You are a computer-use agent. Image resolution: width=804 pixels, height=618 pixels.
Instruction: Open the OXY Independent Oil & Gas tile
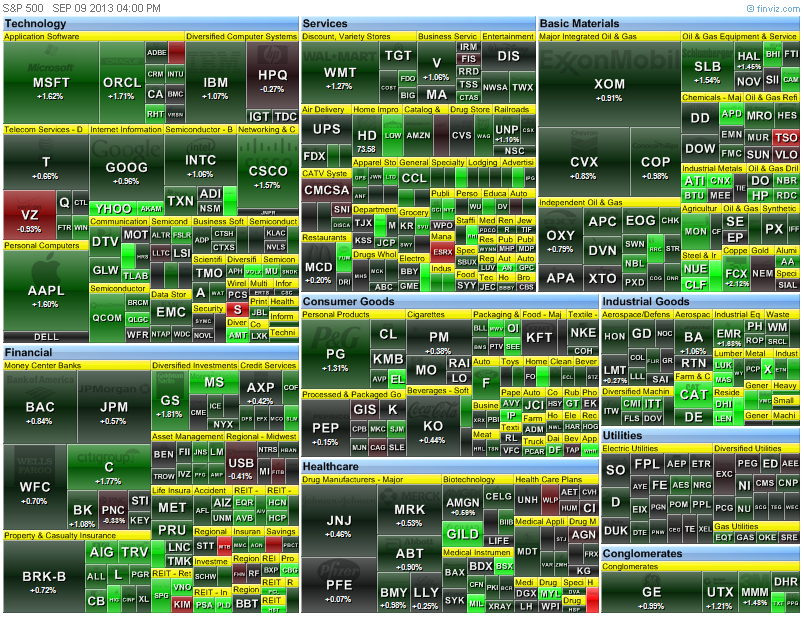coord(560,236)
